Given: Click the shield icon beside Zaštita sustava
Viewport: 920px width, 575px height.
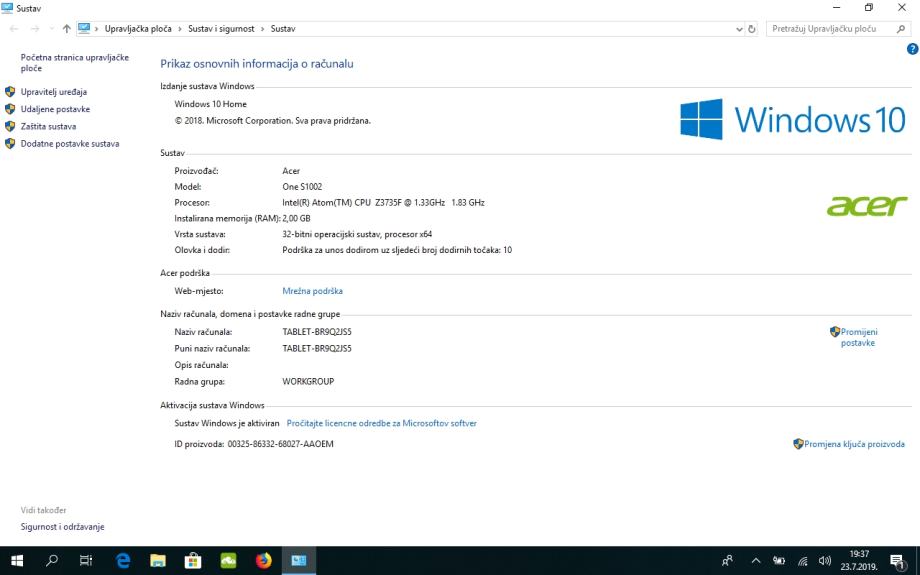Looking at the screenshot, I should click(x=10, y=126).
